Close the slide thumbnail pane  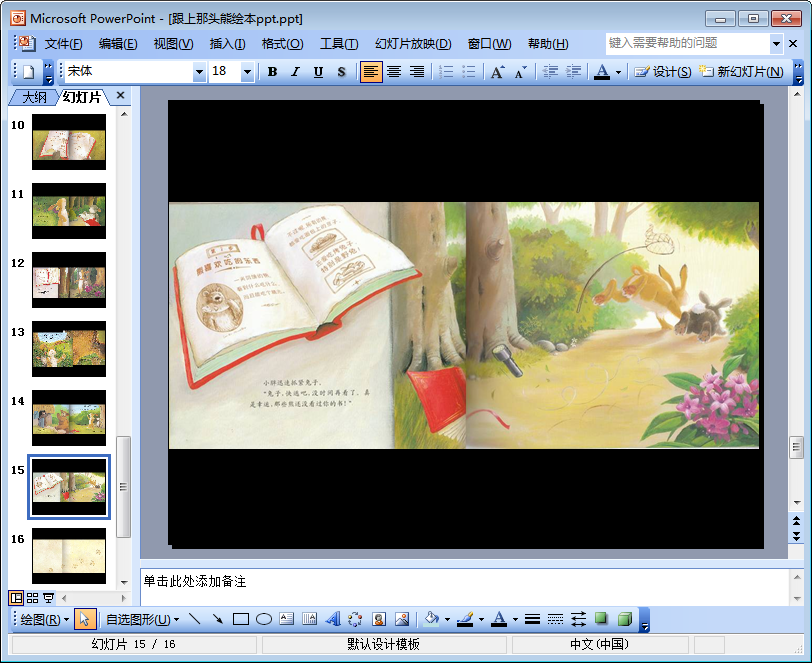click(x=120, y=95)
